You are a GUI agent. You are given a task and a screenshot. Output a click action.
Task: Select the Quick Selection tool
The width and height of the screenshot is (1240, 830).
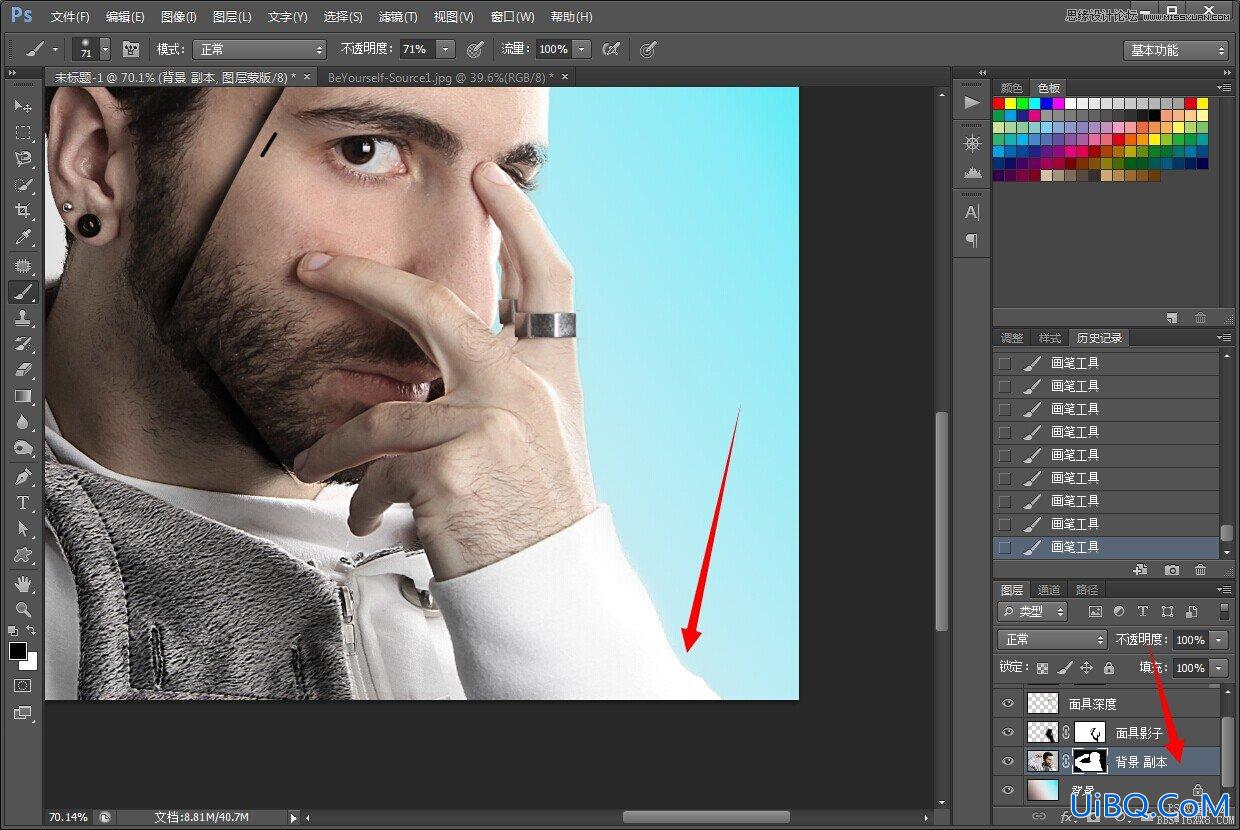click(23, 185)
